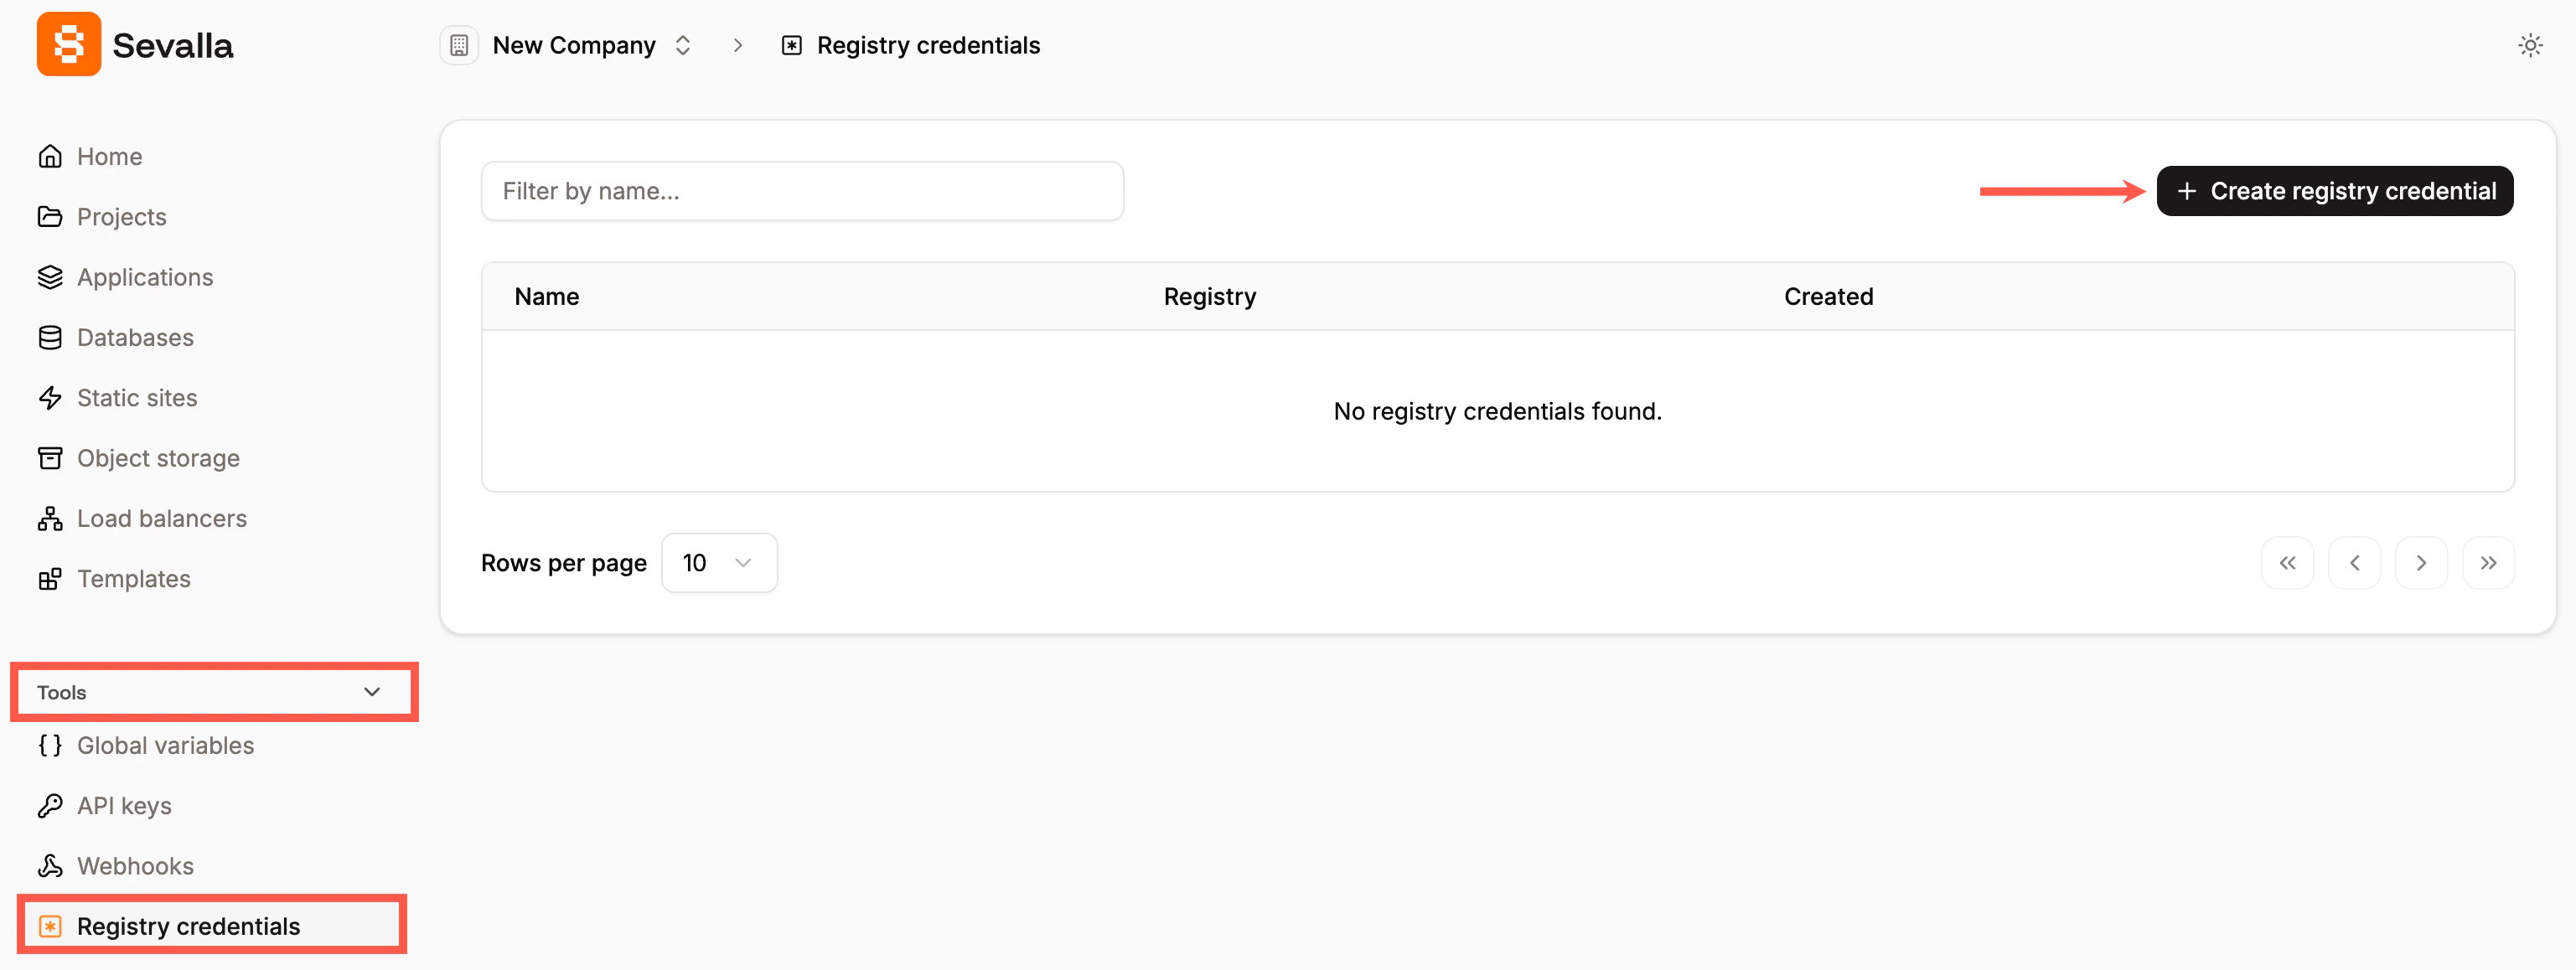Open the Templates page
Screen dimensions: 2576x970
(x=133, y=578)
